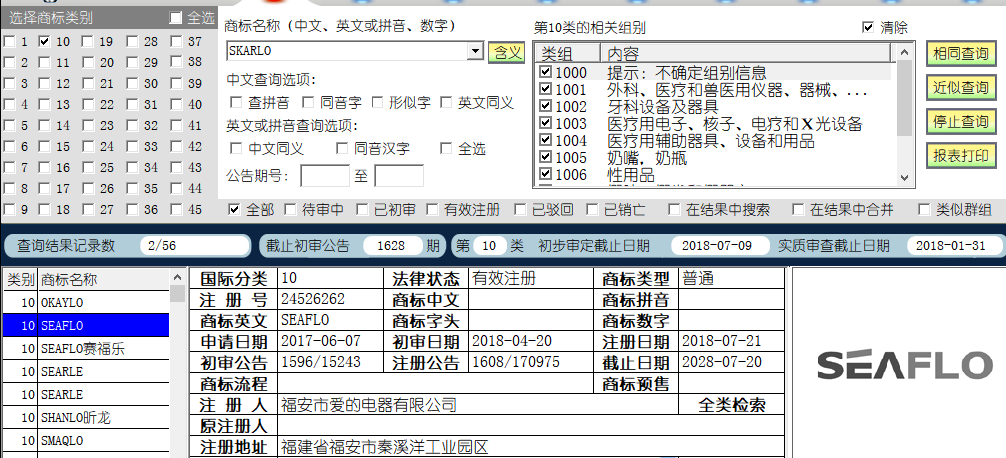Click the related groups scrollbar down arrow

click(904, 178)
